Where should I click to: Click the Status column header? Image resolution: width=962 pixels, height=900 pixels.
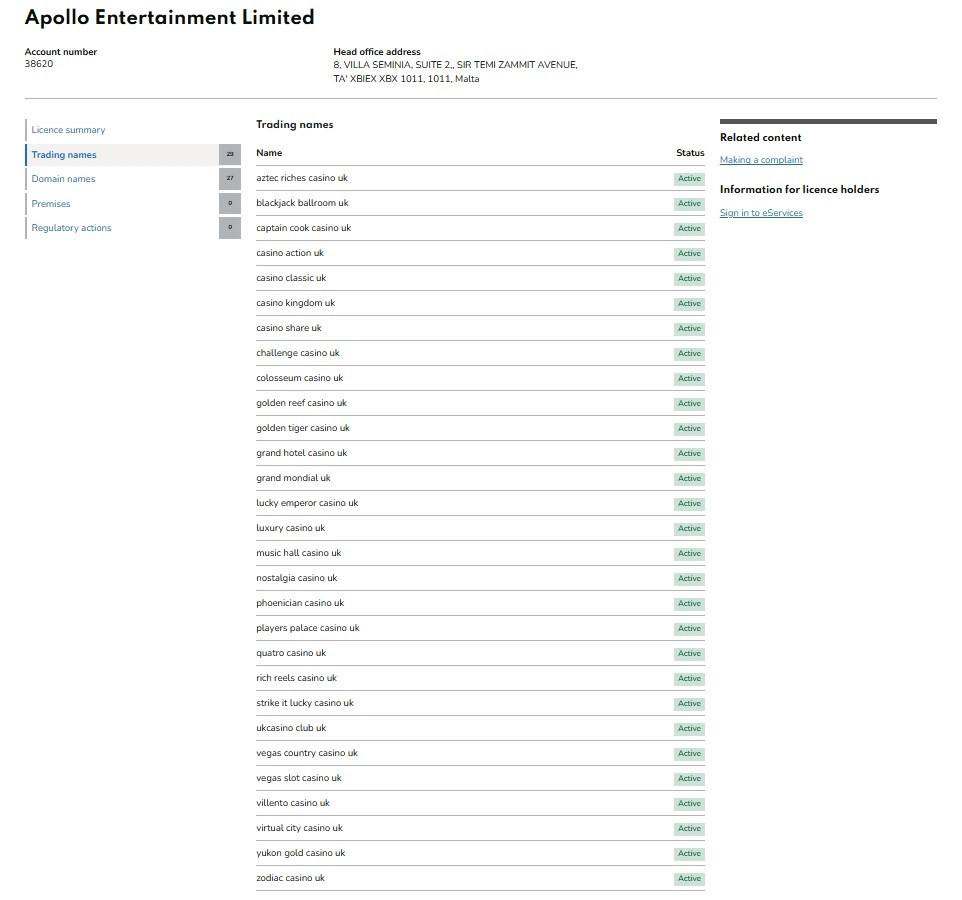pos(690,153)
